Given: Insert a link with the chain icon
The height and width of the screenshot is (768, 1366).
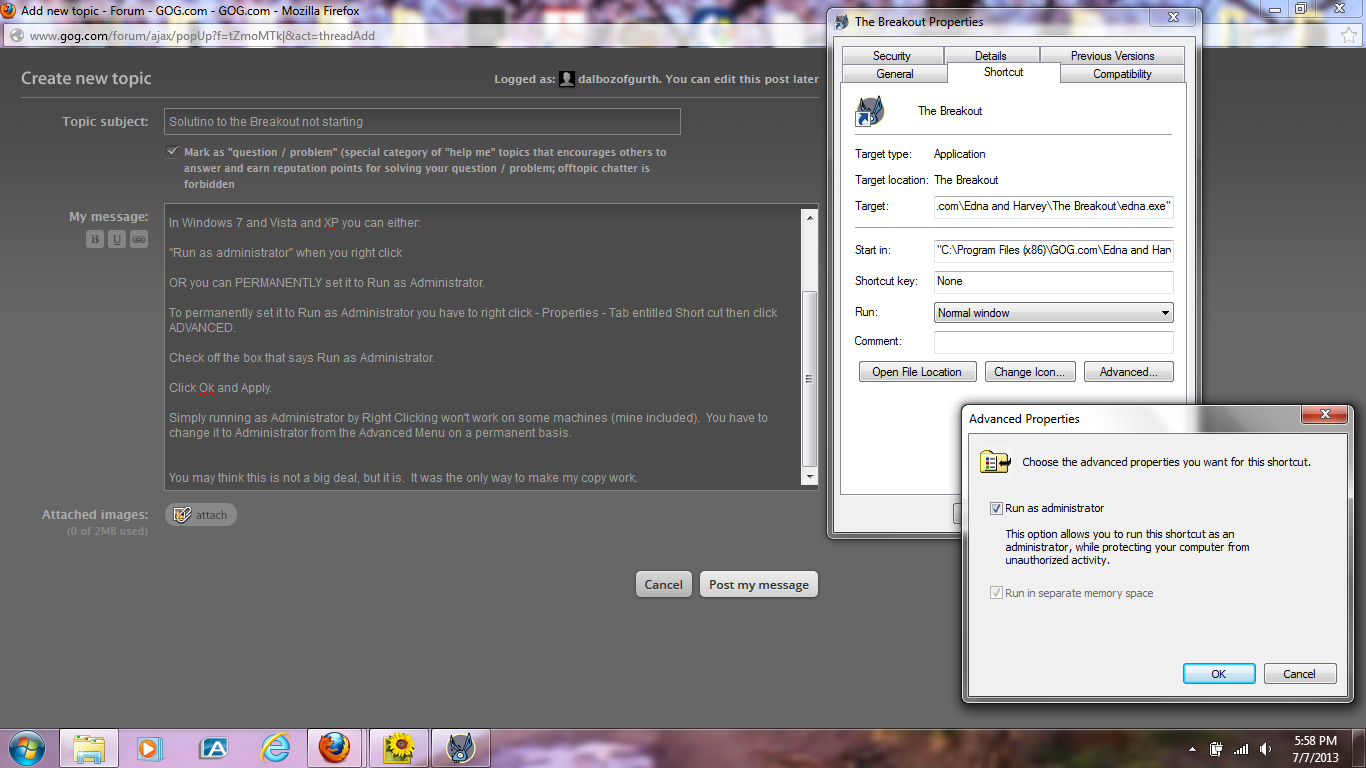Looking at the screenshot, I should (x=139, y=239).
